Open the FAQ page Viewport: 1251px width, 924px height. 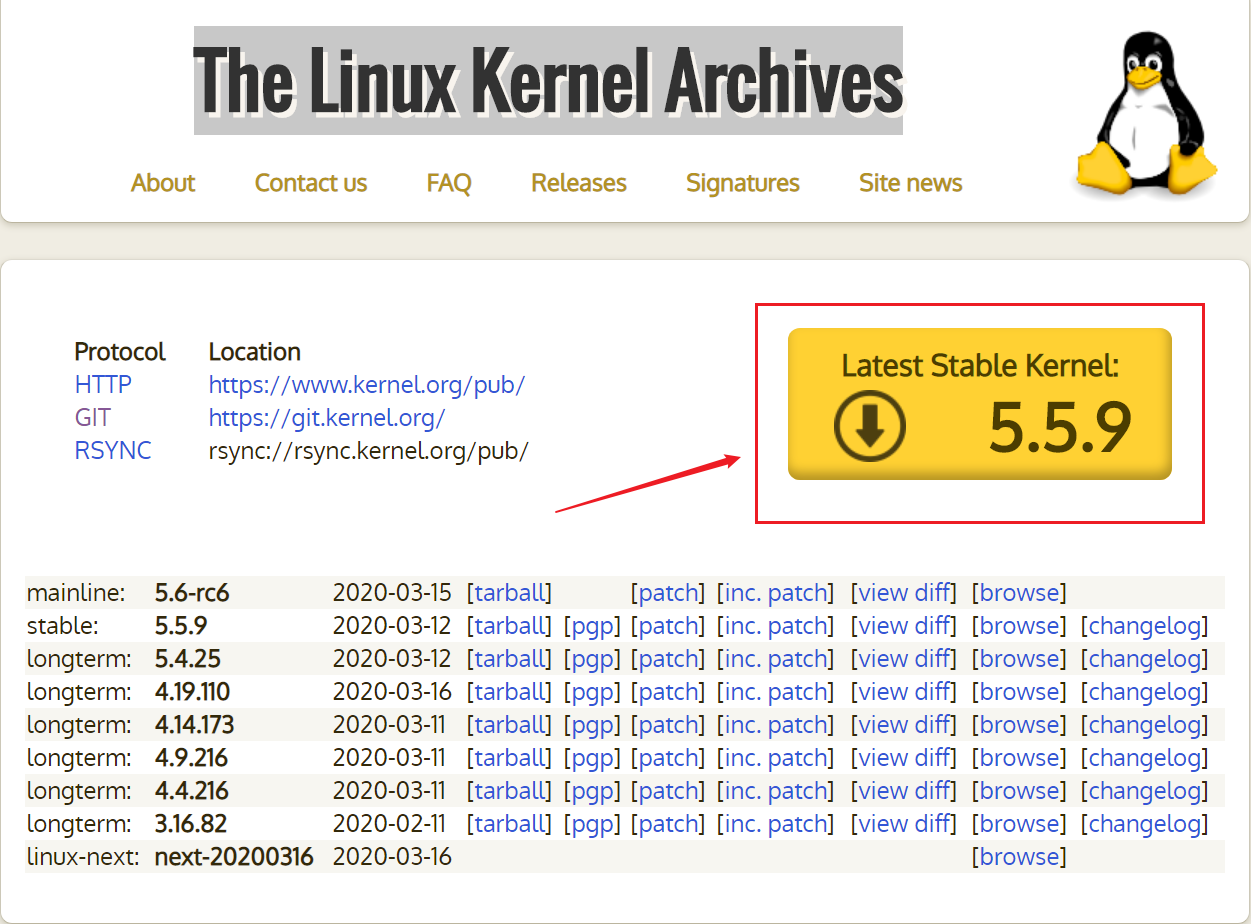(x=449, y=183)
